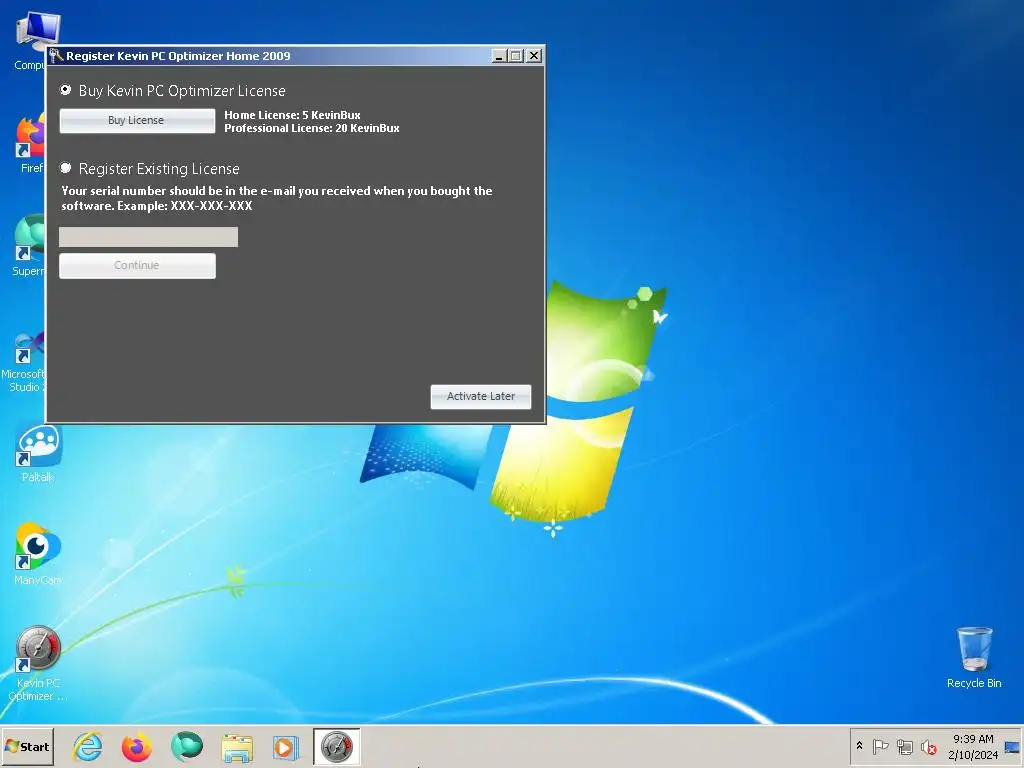Screen dimensions: 1024x768
Task: Click the Buy License button
Action: click(x=137, y=121)
